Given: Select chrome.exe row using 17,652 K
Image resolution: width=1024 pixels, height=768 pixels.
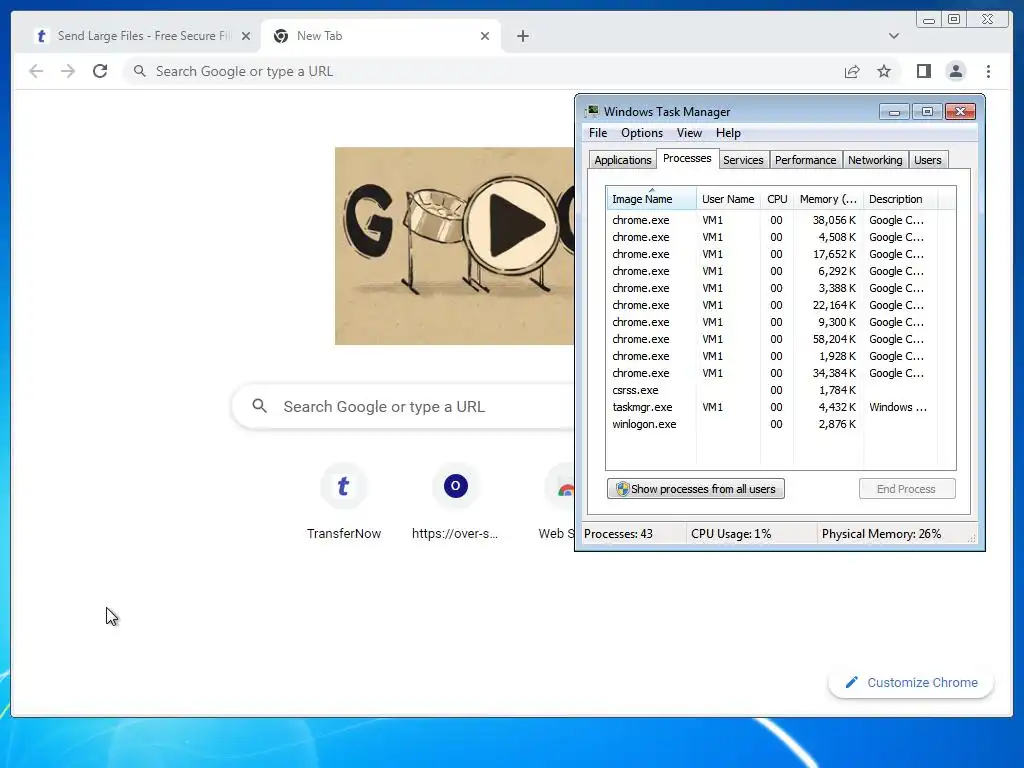Looking at the screenshot, I should tap(771, 254).
